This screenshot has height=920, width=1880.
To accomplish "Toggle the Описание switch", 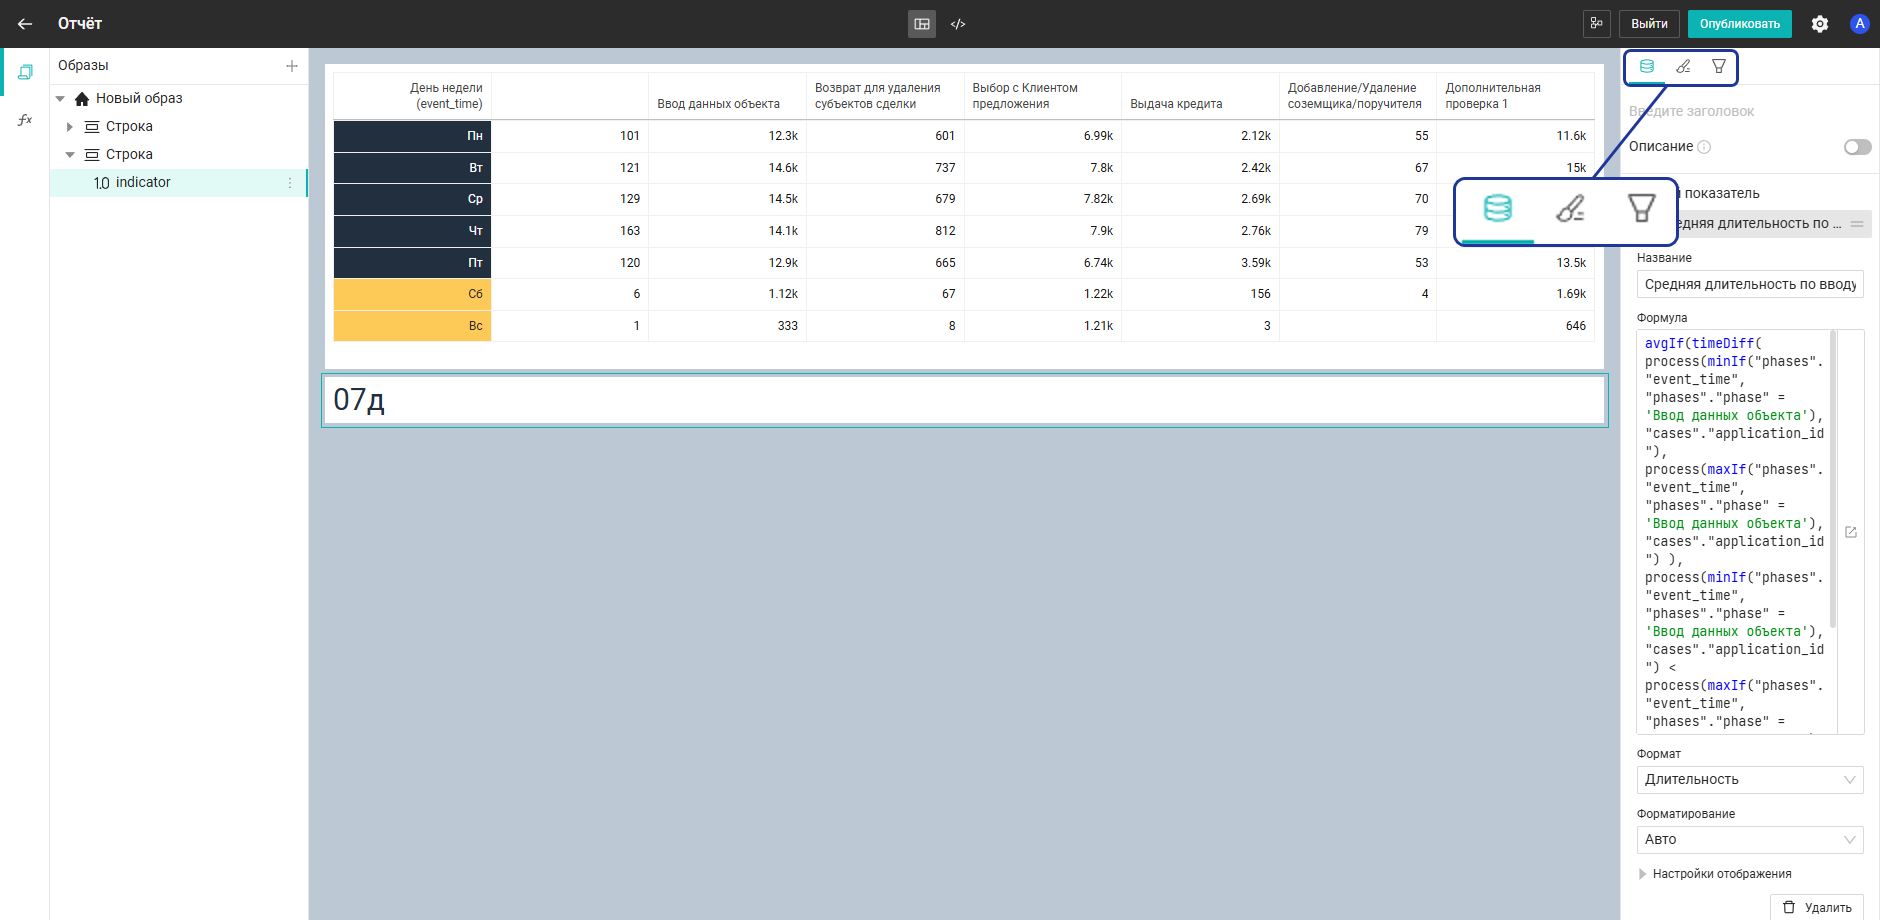I will coord(1857,147).
